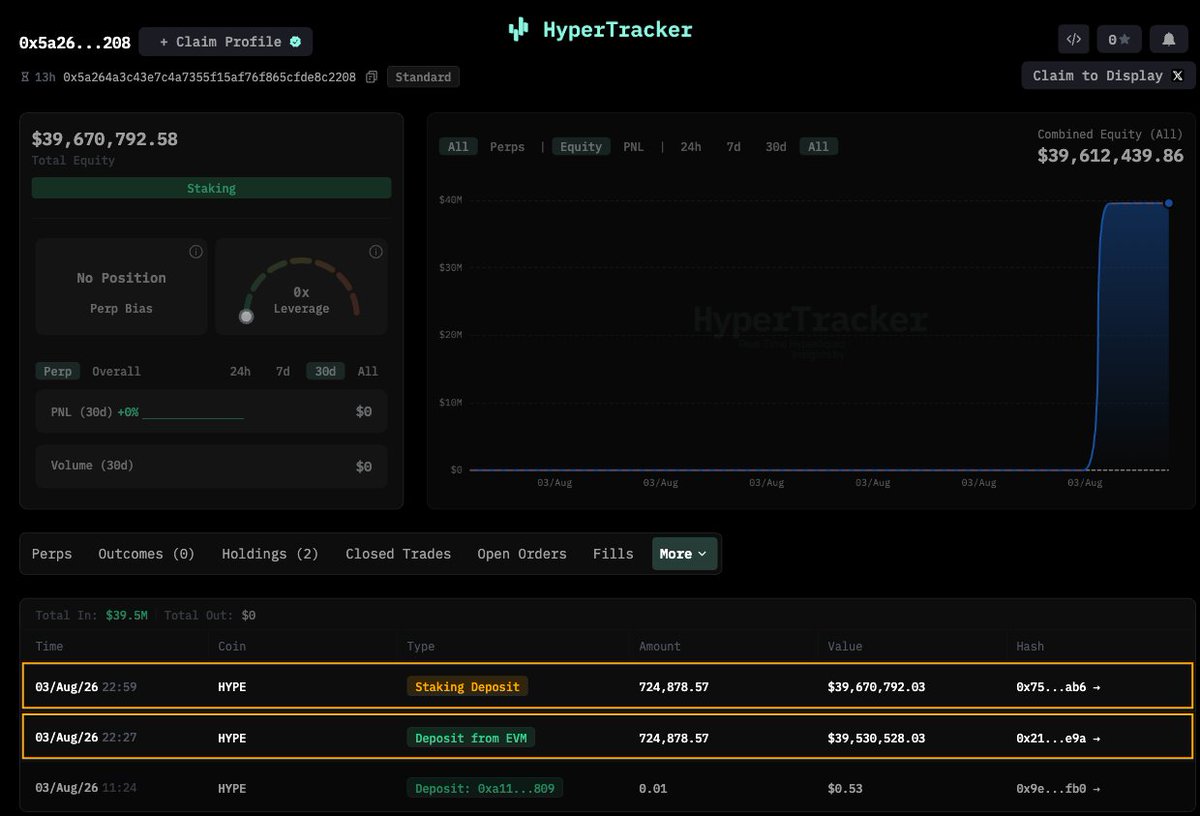
Task: Select the chart's All timeframe
Action: [818, 146]
